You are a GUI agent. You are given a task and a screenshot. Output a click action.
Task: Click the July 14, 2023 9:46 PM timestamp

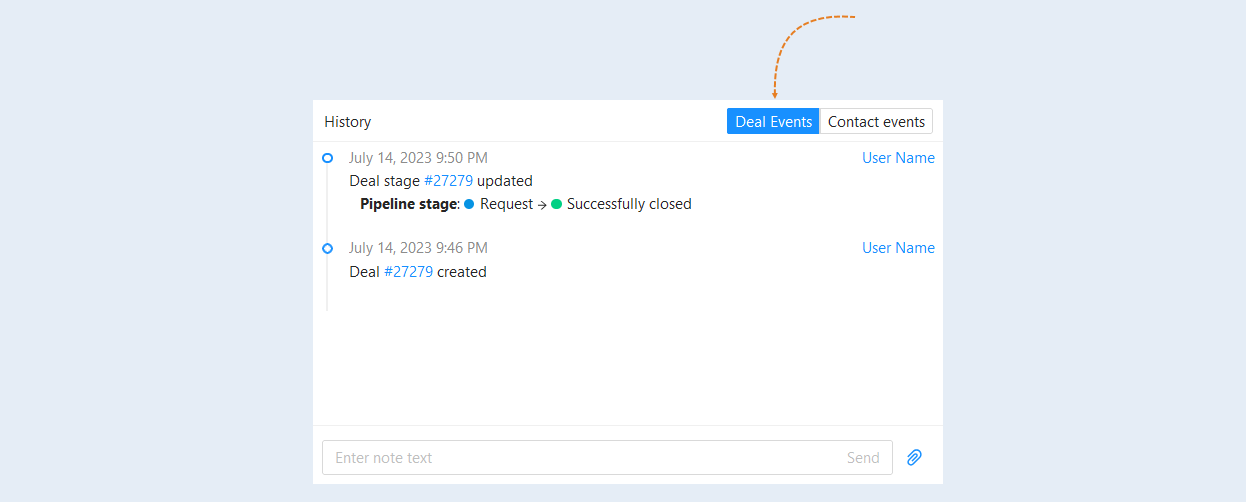[x=418, y=248]
